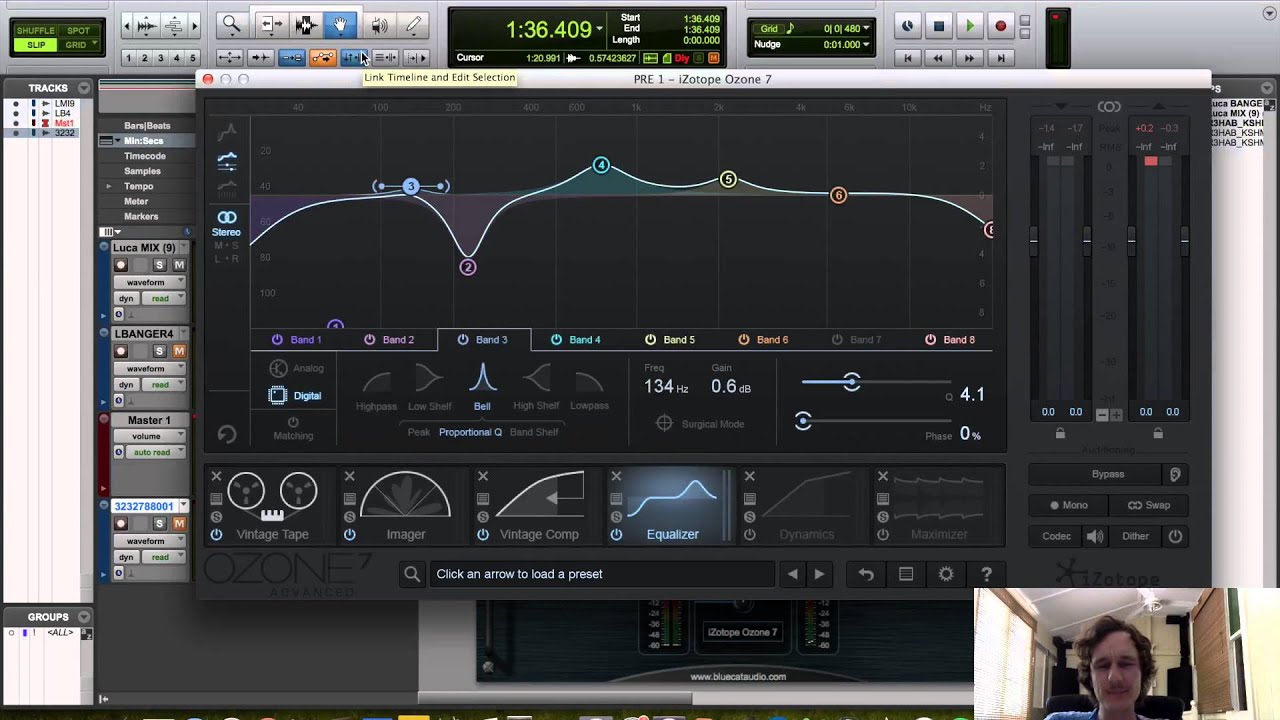Click the Fast Forward transport button

pyautogui.click(x=969, y=58)
